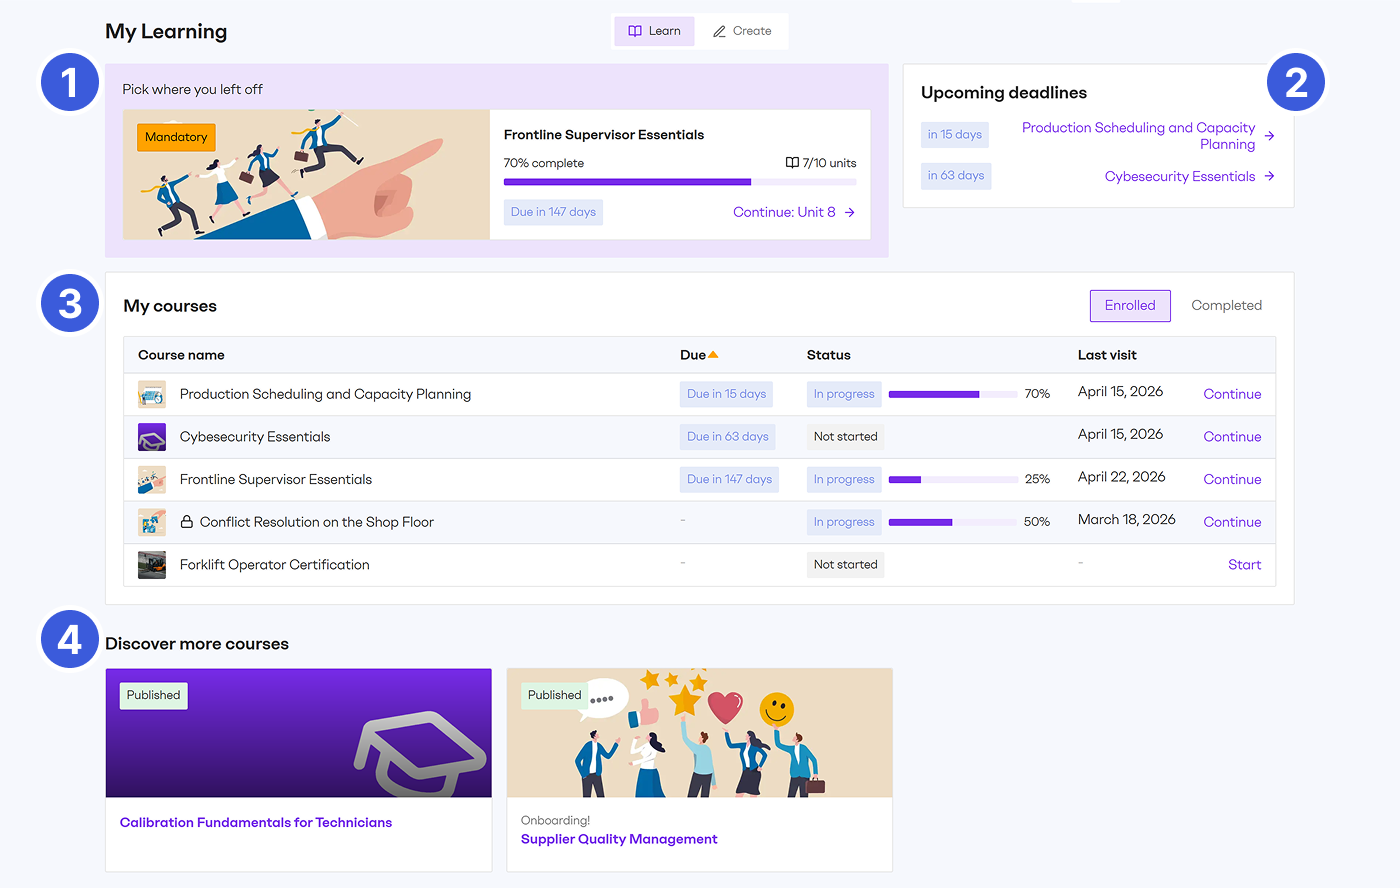Click the lock icon beside Conflict Resolution course
This screenshot has width=1400, height=888.
(186, 522)
